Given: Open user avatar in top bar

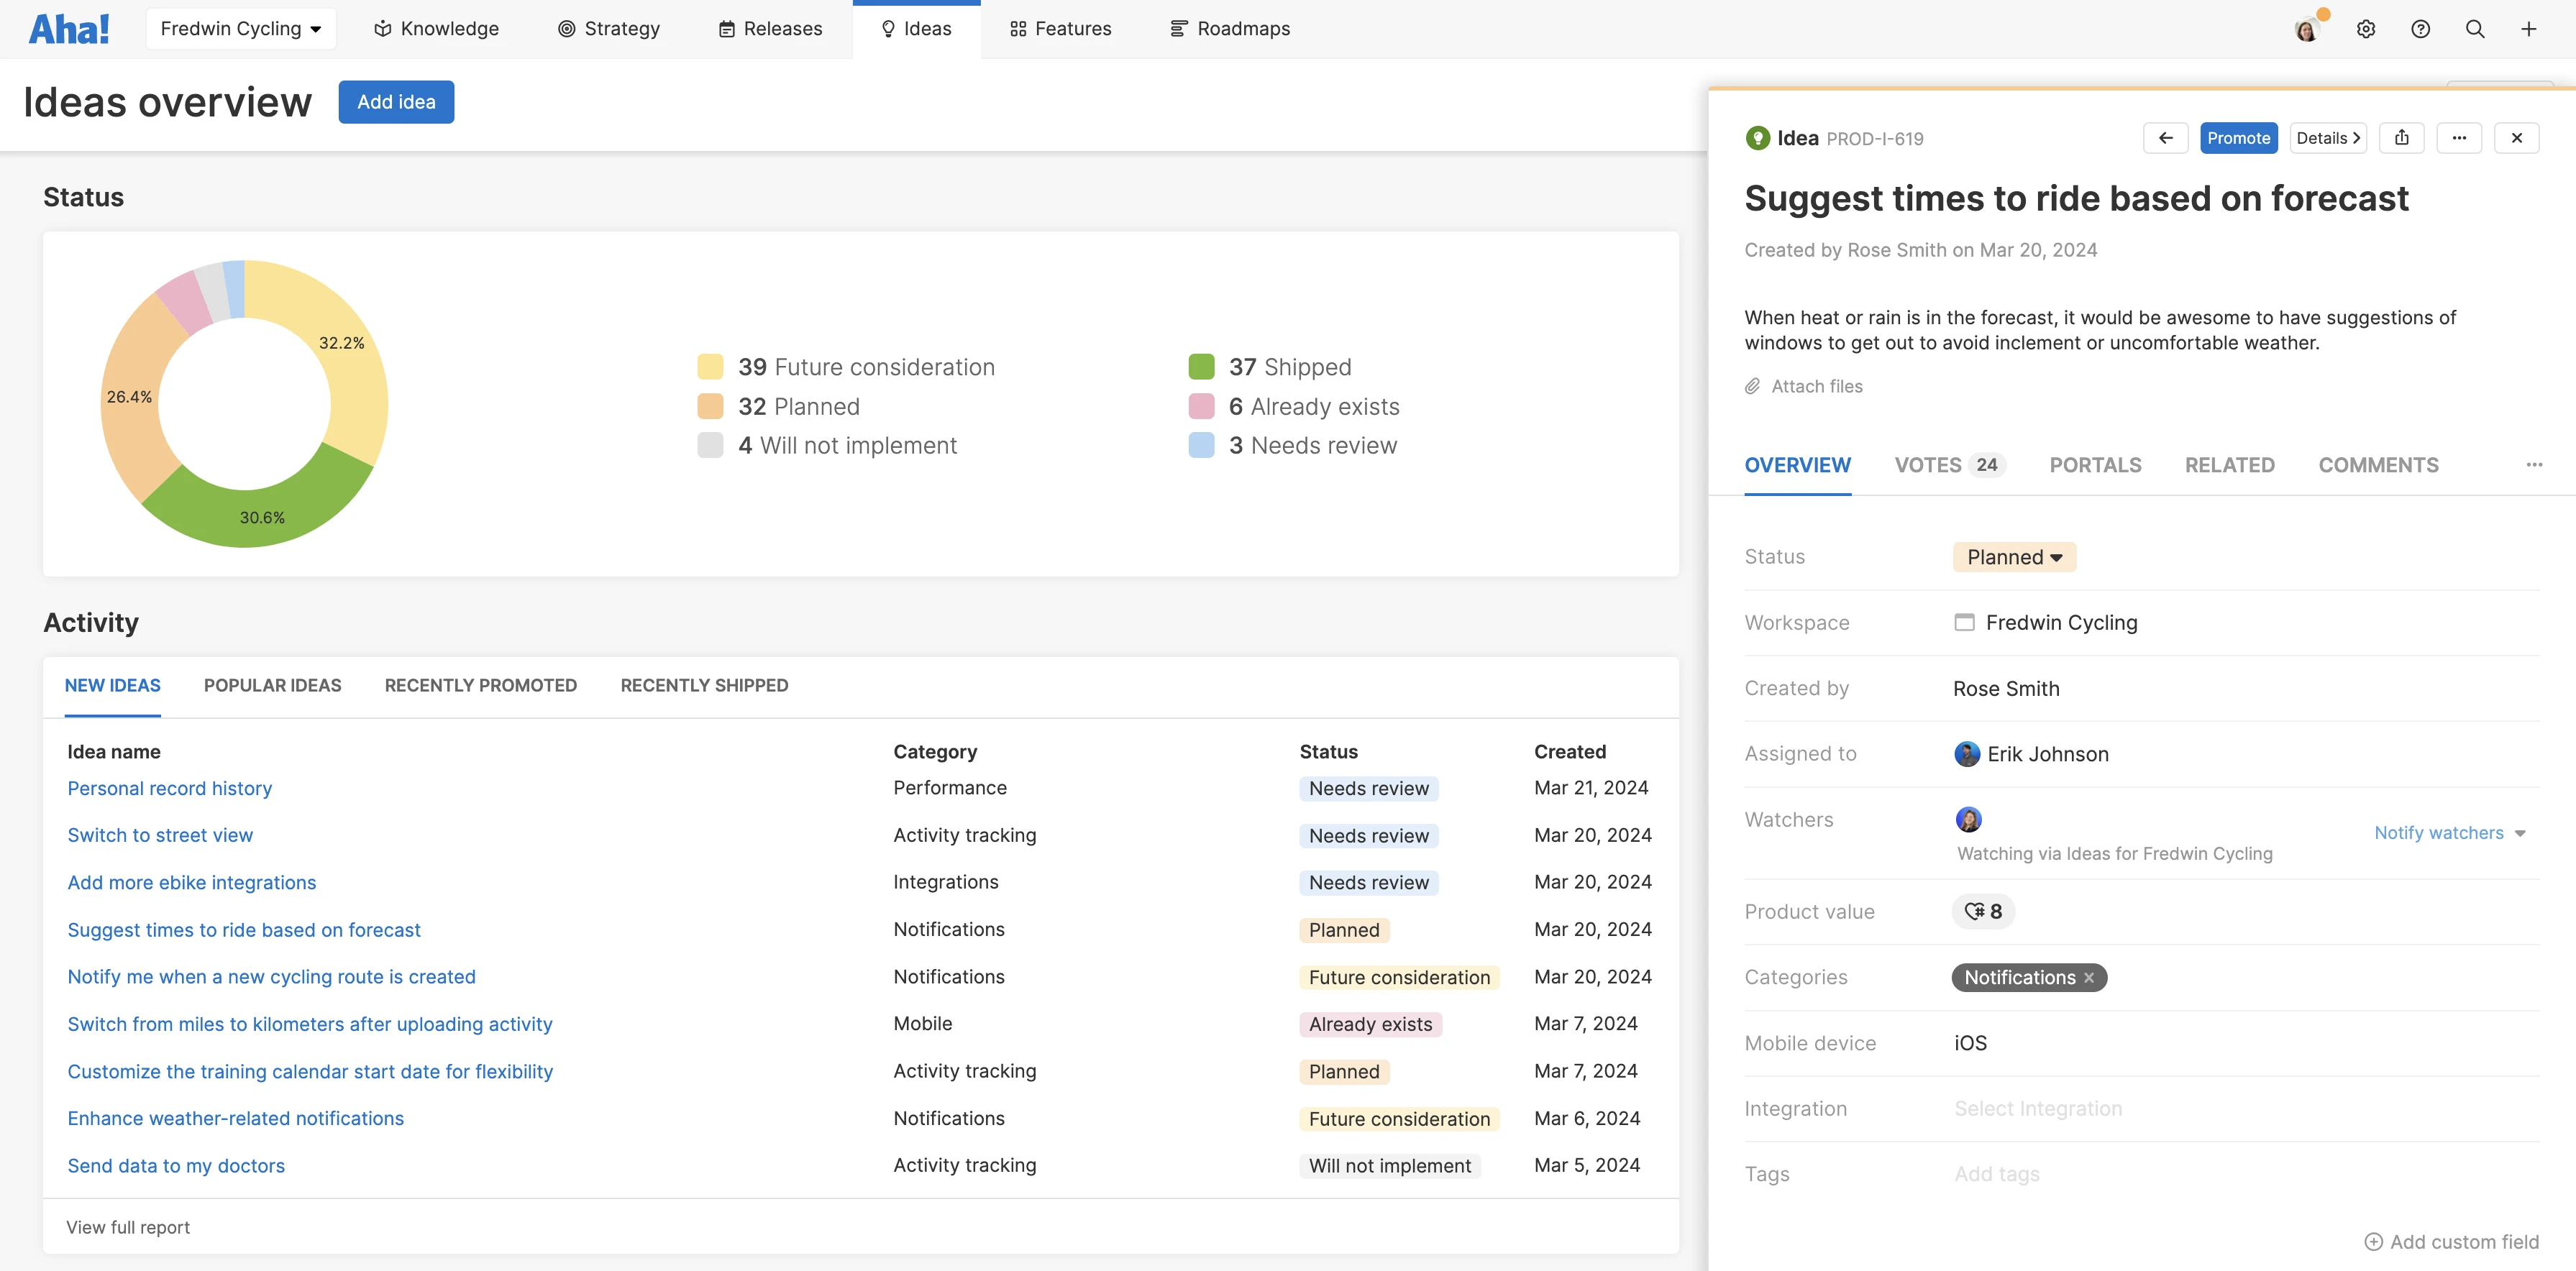Looking at the screenshot, I should click(x=2306, y=30).
